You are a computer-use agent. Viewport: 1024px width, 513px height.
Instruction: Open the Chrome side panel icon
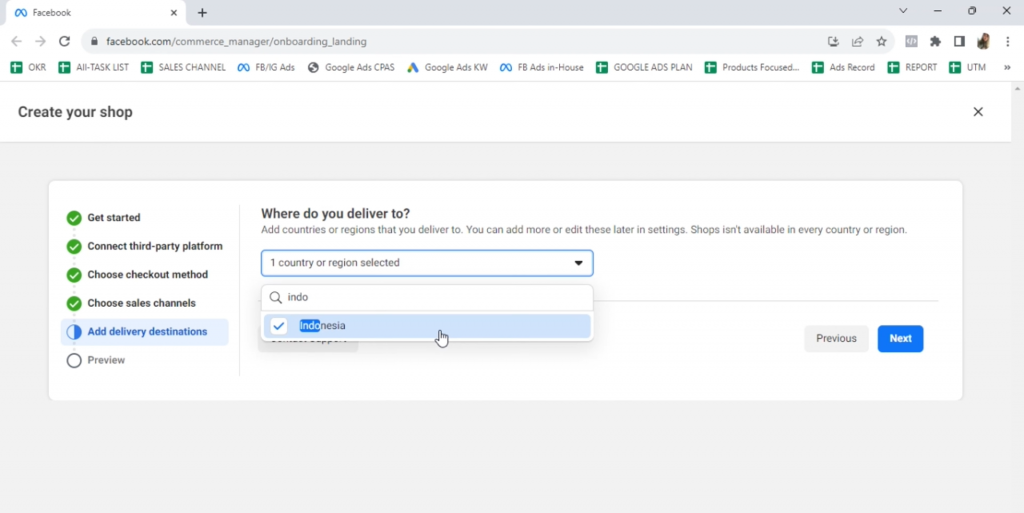pos(959,41)
